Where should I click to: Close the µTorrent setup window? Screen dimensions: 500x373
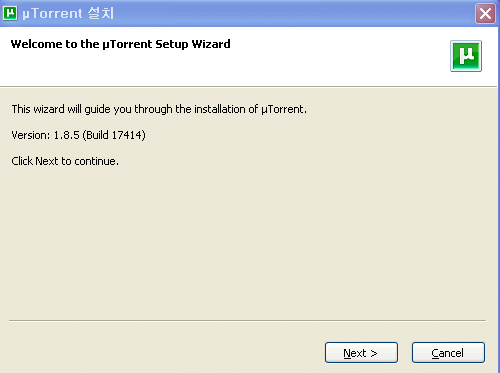tap(485, 14)
